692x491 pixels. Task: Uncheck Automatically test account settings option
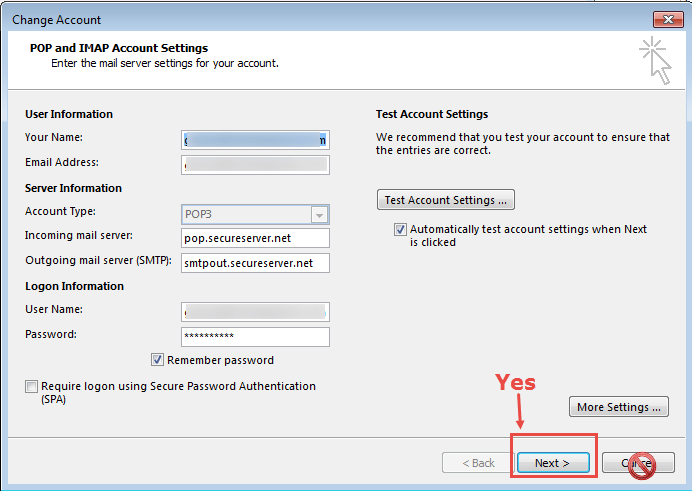coord(401,230)
